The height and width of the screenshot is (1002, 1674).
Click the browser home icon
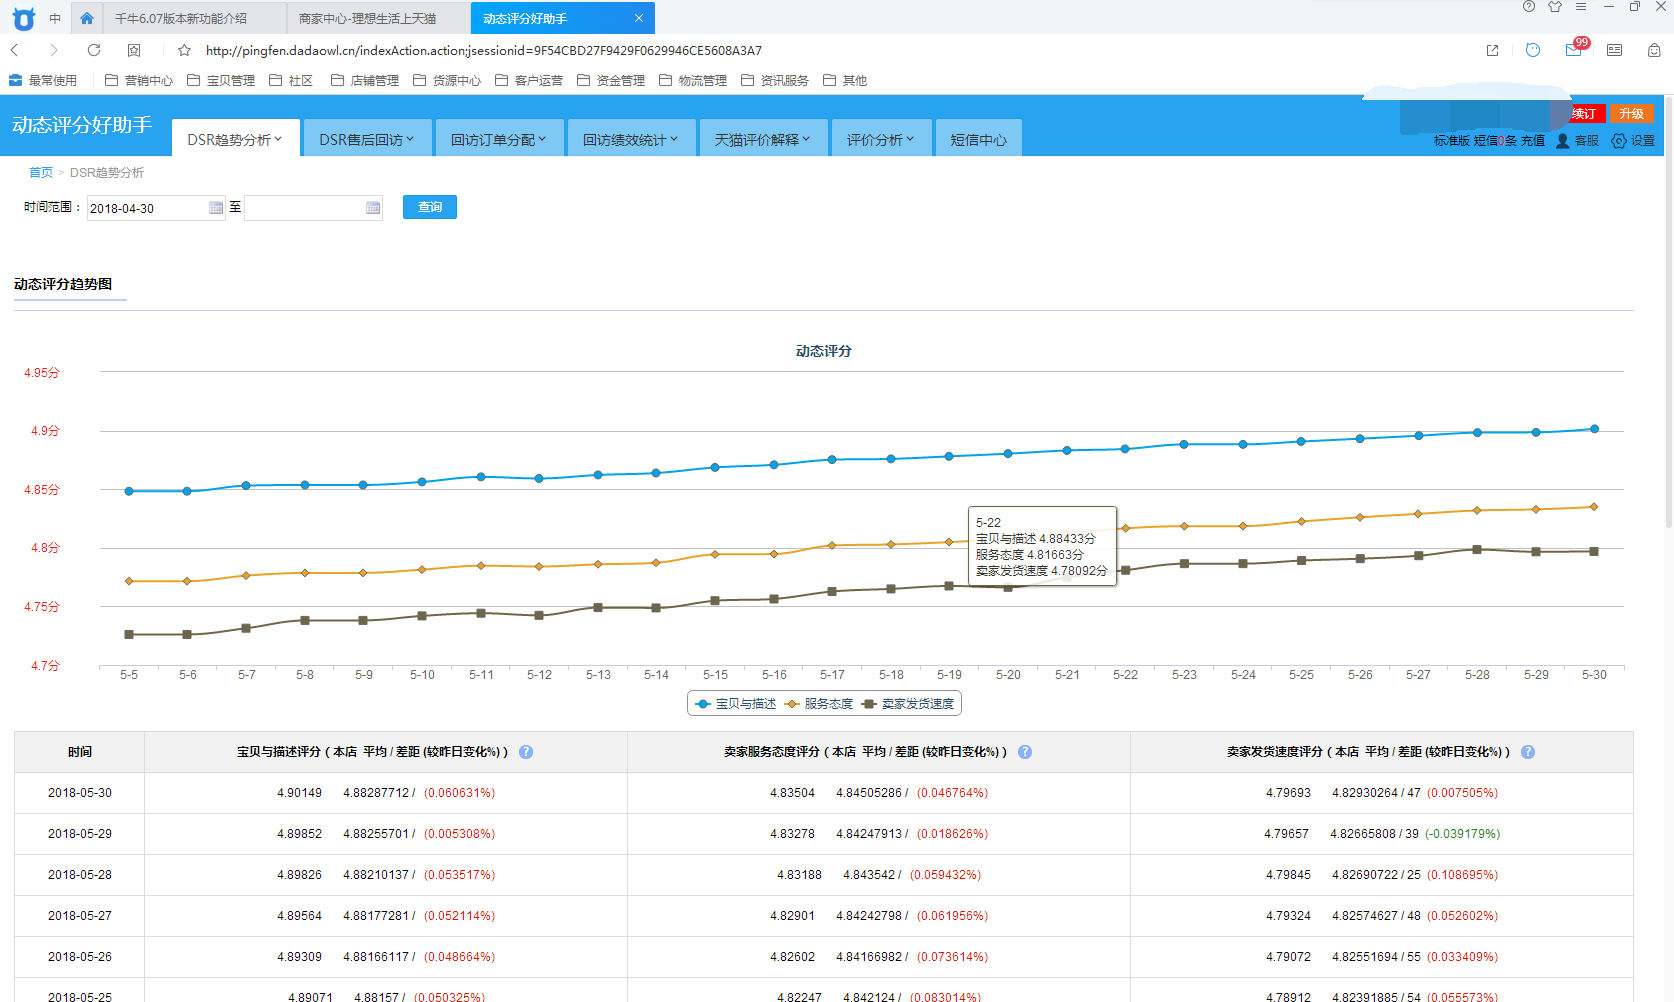pyautogui.click(x=87, y=18)
